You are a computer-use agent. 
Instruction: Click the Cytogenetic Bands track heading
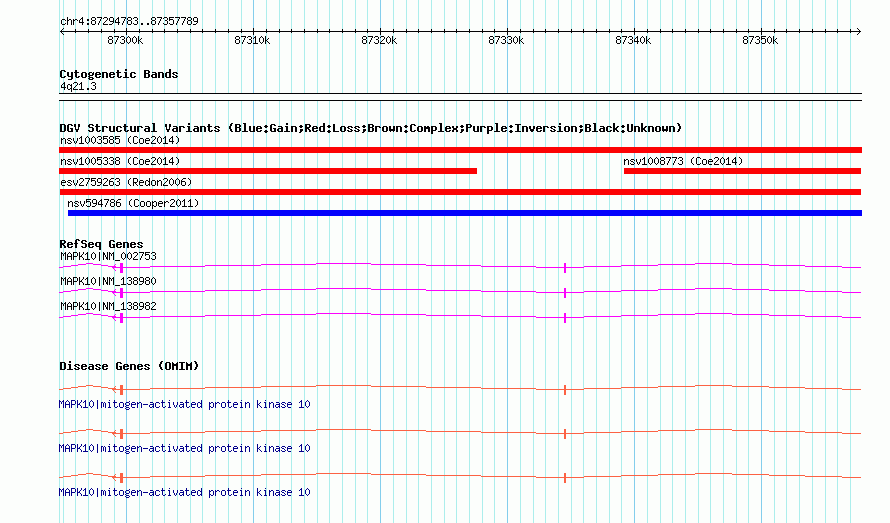119,74
